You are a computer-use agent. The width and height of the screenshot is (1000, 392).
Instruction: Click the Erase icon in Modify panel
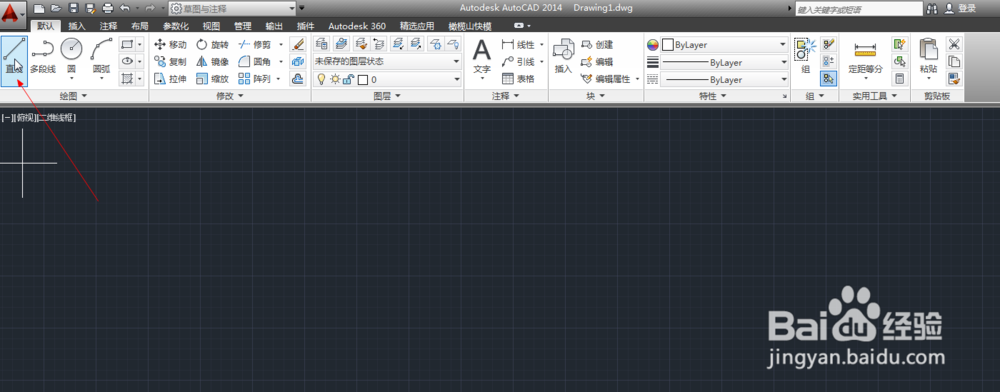pyautogui.click(x=298, y=44)
